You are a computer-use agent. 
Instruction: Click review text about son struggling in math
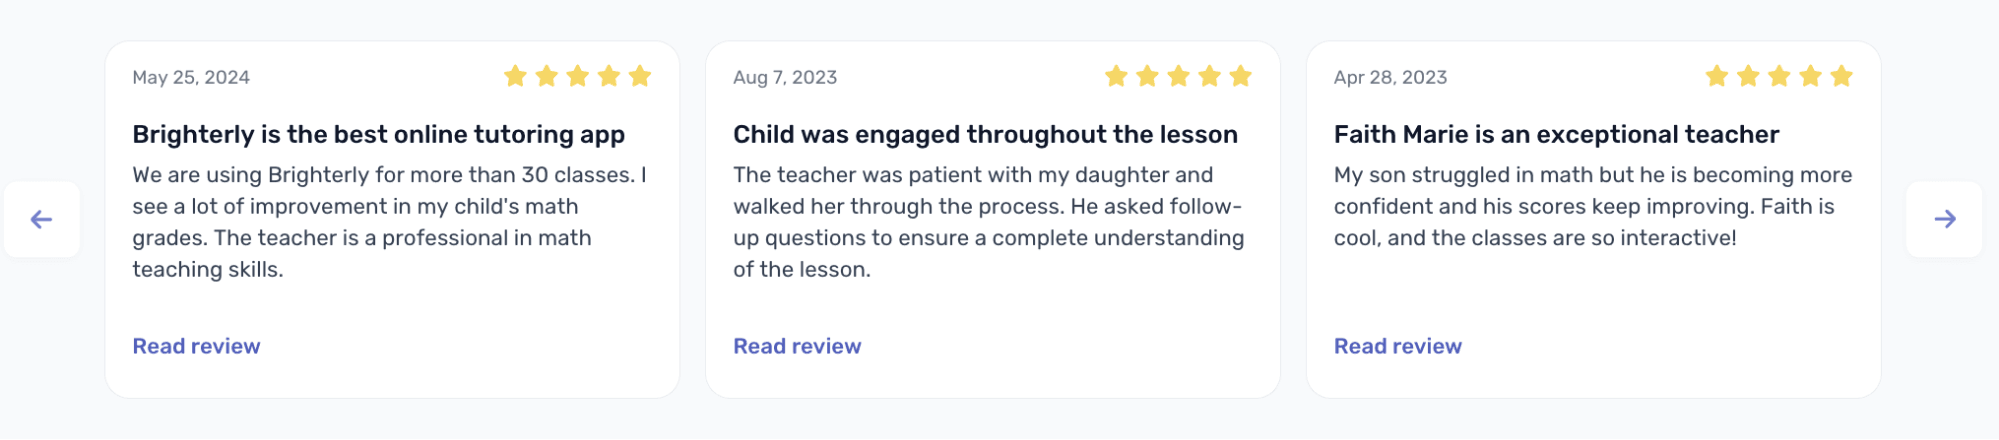[x=1592, y=206]
